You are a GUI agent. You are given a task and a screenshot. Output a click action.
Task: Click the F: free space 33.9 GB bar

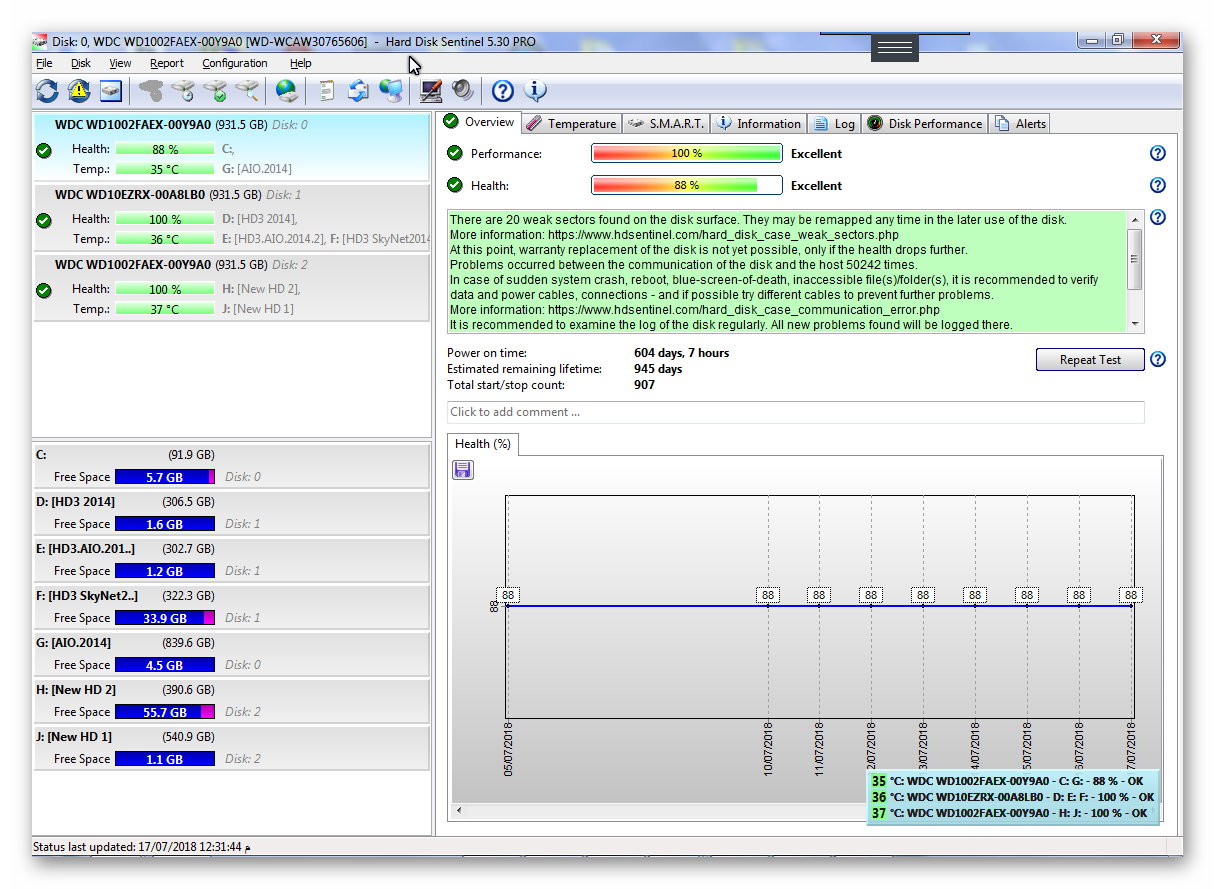165,618
